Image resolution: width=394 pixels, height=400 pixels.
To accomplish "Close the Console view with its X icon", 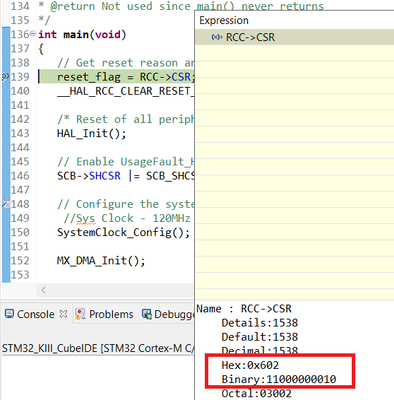I will [x=63, y=314].
